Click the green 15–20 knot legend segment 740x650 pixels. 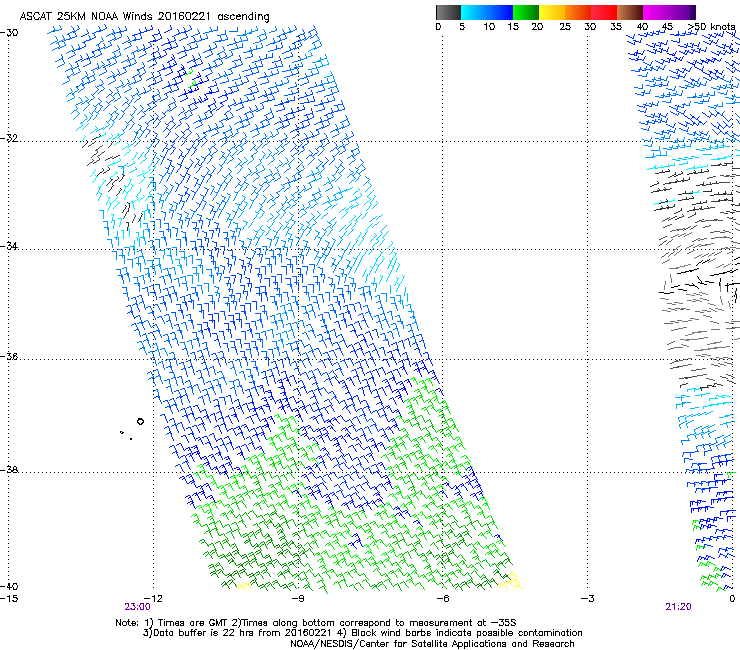(x=526, y=12)
